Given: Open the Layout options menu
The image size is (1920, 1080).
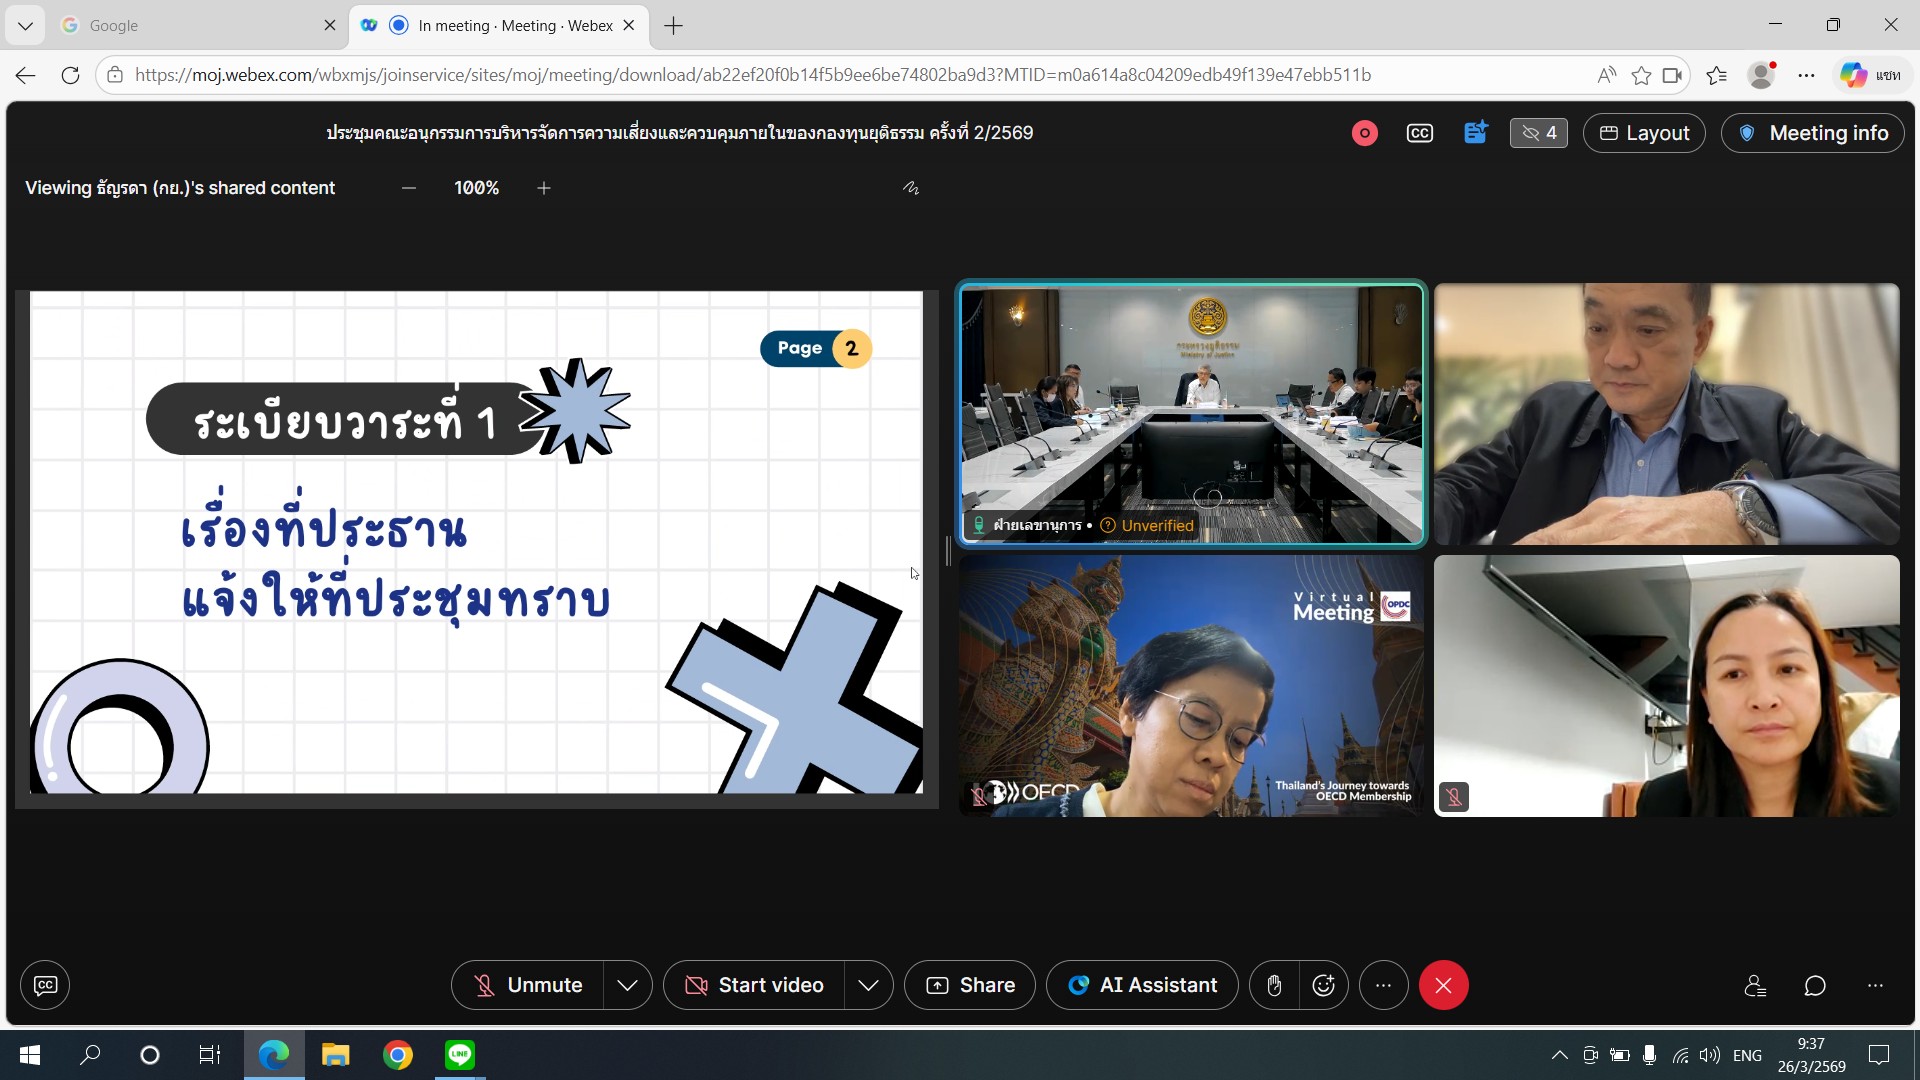Looking at the screenshot, I should [1644, 133].
